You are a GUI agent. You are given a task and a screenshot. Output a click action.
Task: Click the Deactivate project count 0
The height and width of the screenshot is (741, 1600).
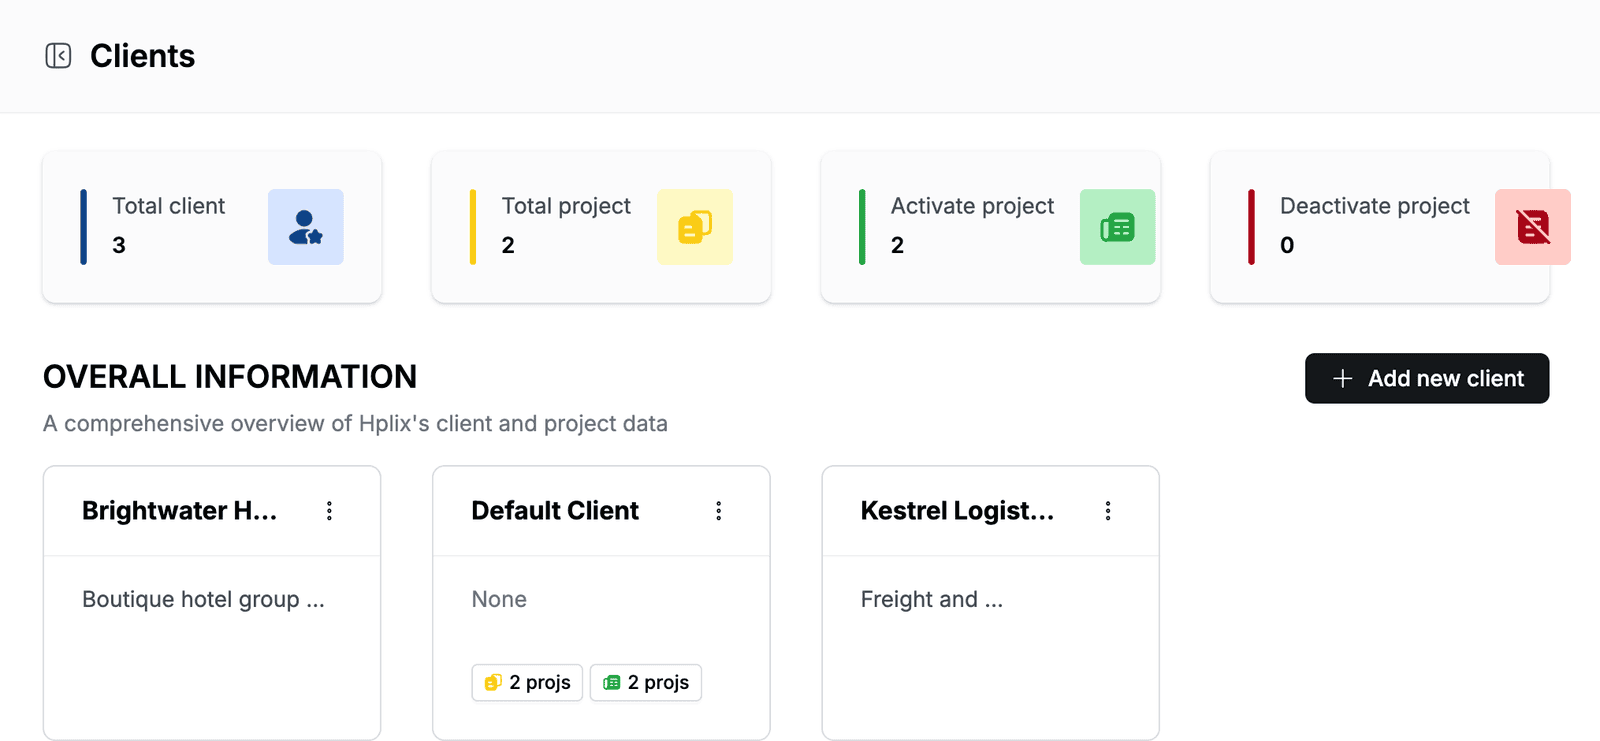[x=1287, y=245]
